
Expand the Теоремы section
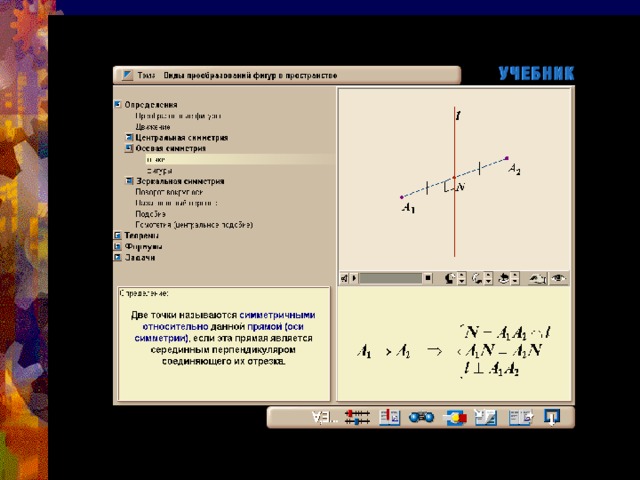(118, 236)
